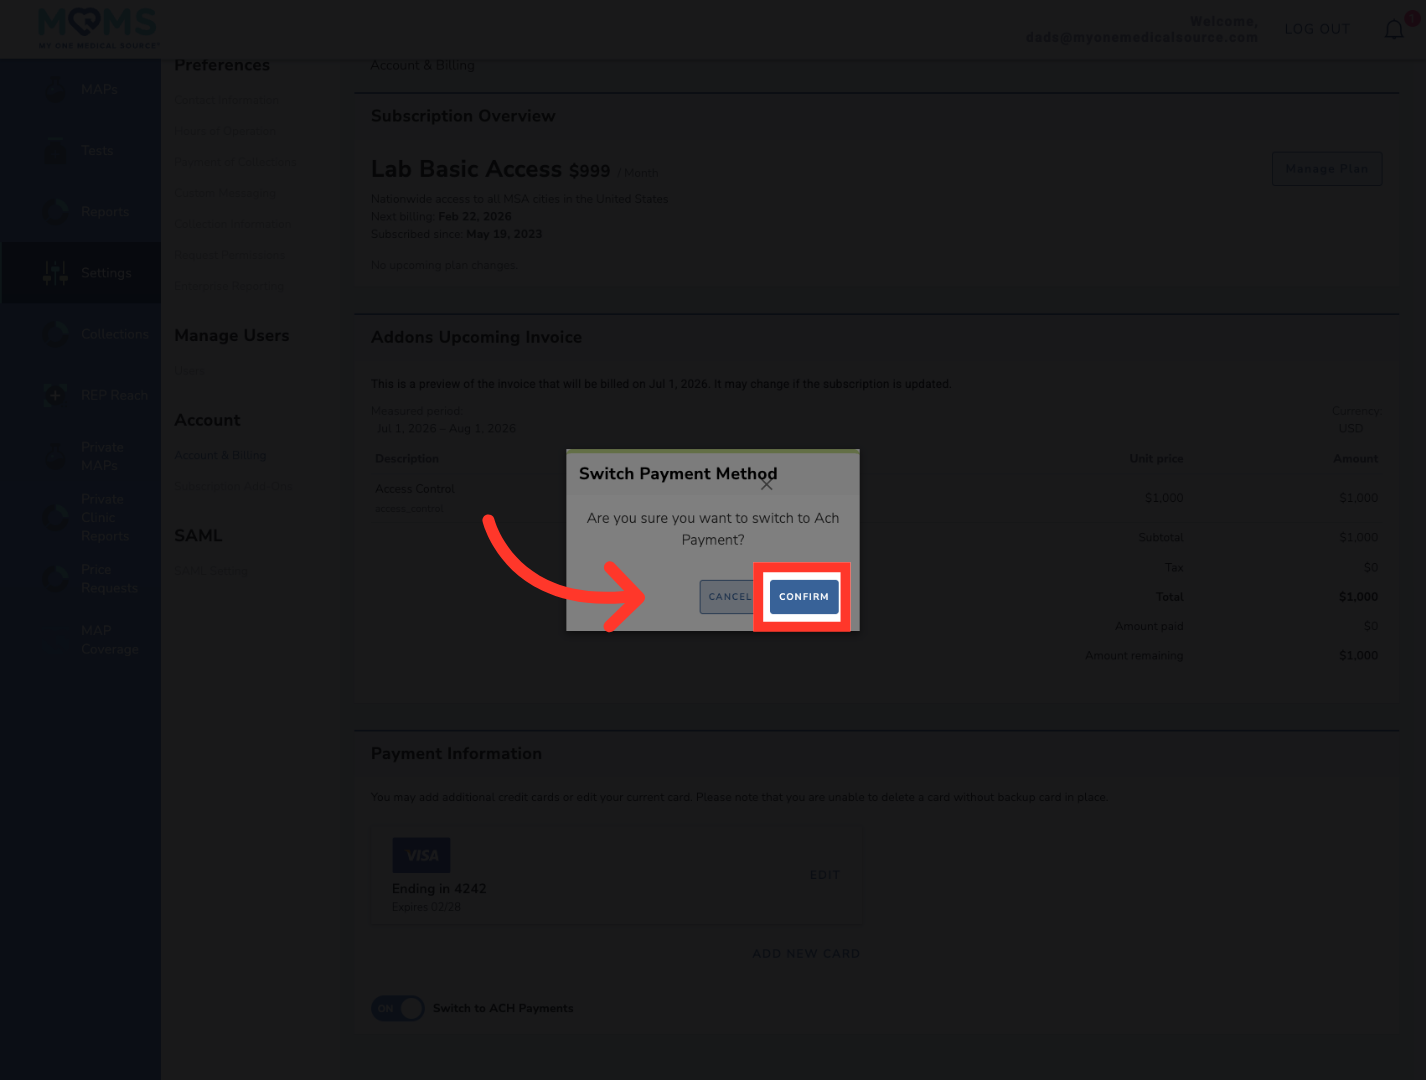
Task: Click 'Subscribed since: May 19, 2023' text
Action: (456, 234)
